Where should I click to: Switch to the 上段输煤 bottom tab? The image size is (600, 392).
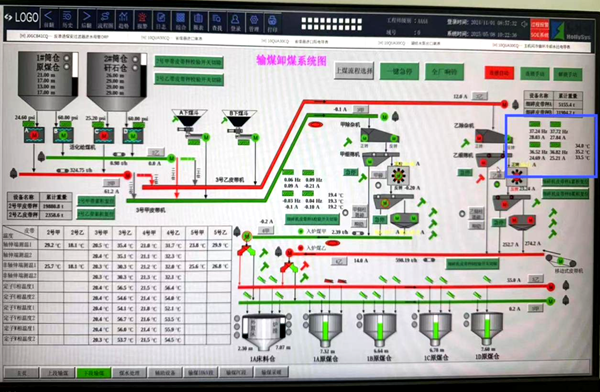pos(57,372)
